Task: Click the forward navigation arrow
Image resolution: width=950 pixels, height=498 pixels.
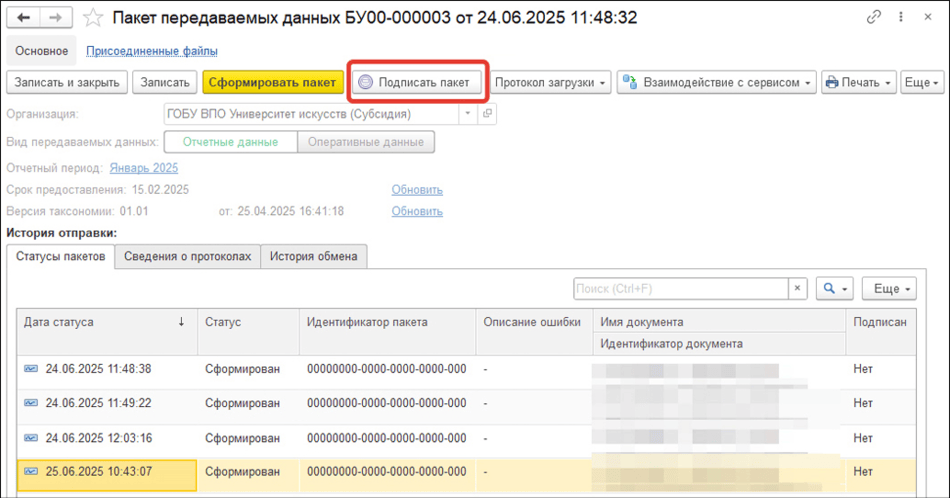Action: 56,18
